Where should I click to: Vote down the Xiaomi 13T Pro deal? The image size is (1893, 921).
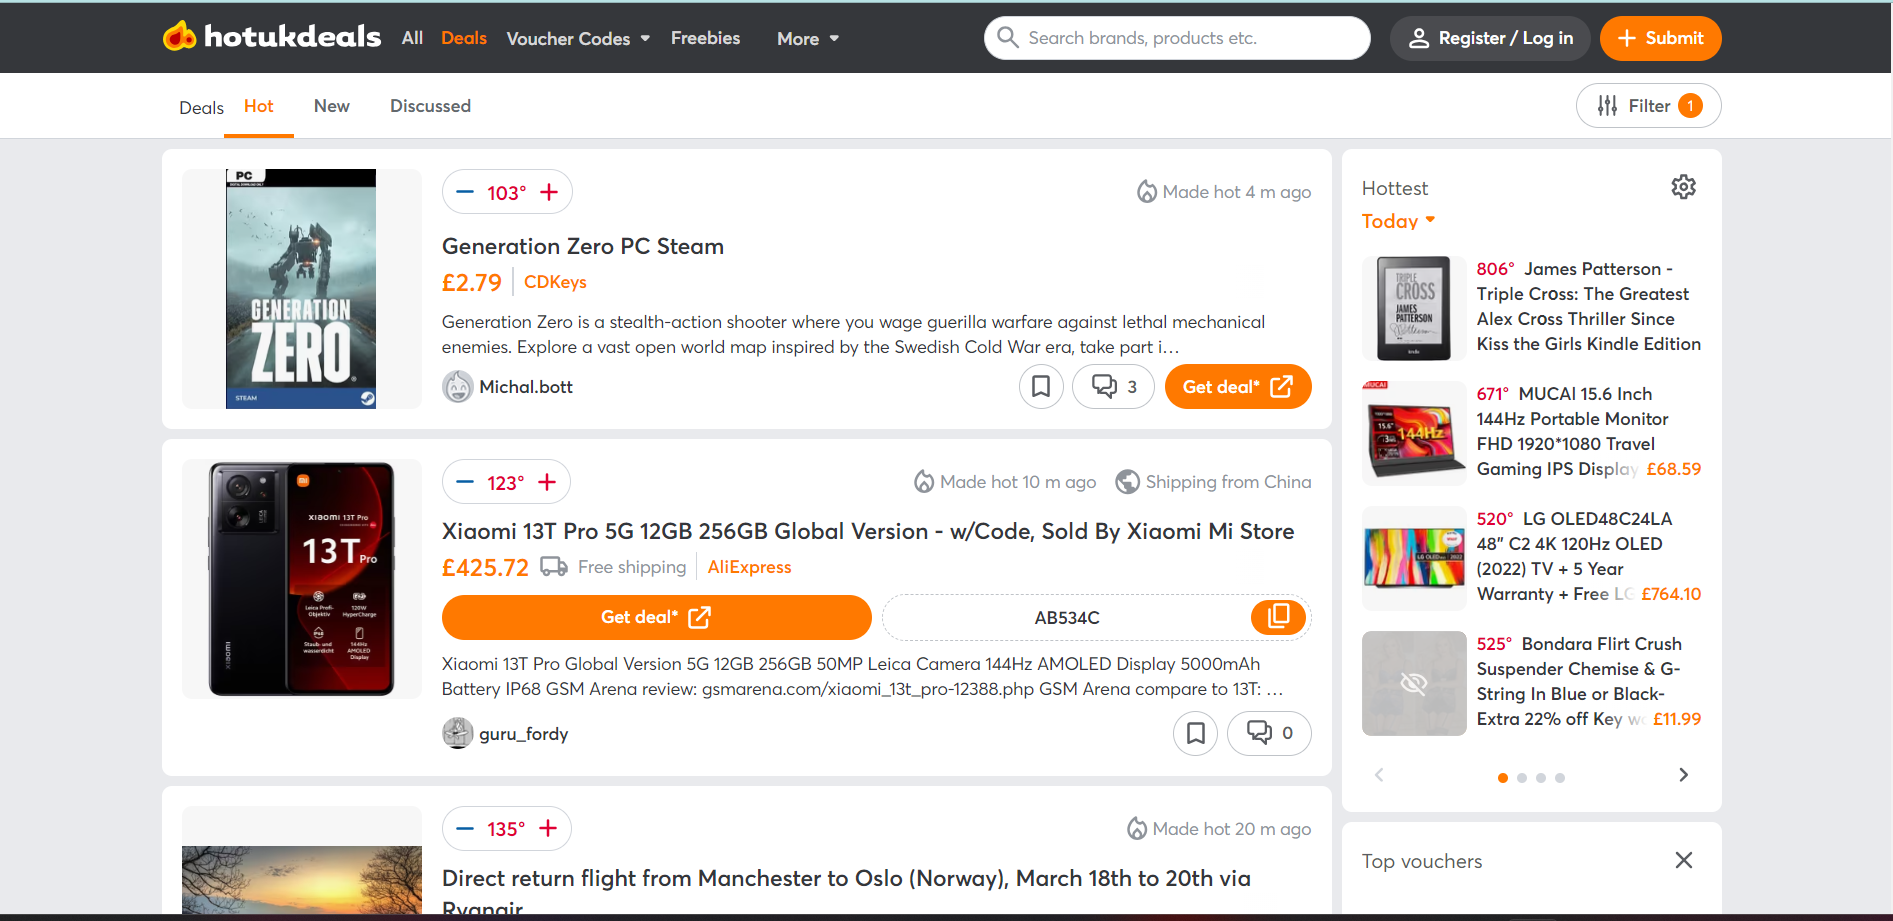[x=465, y=482]
